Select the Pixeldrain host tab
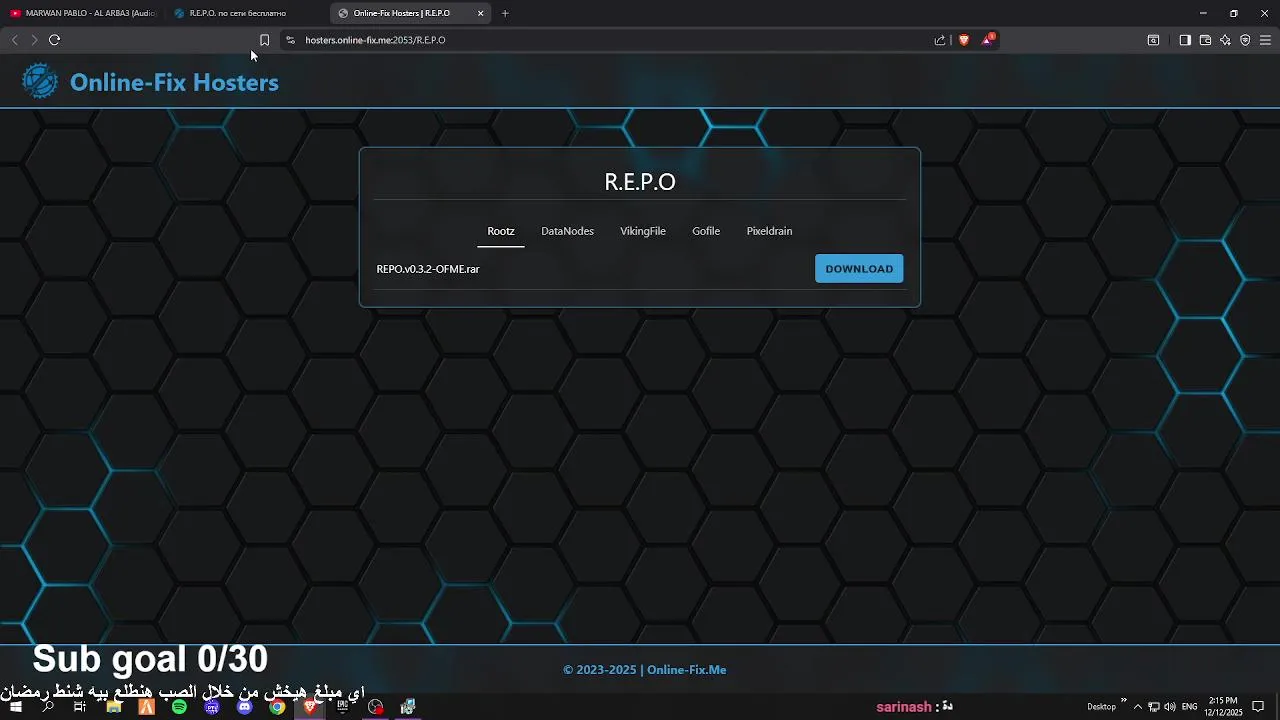The width and height of the screenshot is (1280, 720). tap(769, 231)
